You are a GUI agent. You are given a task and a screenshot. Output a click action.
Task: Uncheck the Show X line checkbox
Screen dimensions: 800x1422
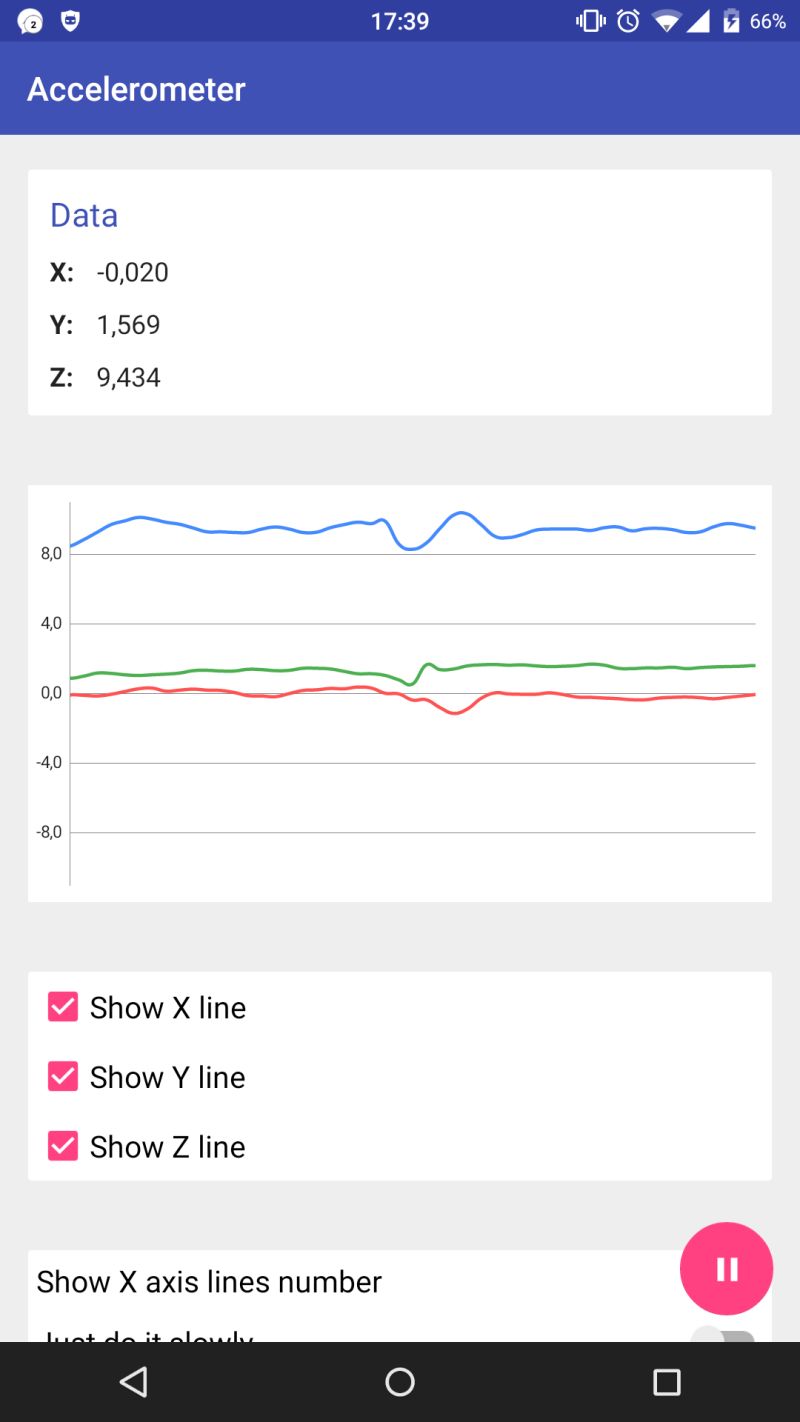click(x=63, y=1007)
